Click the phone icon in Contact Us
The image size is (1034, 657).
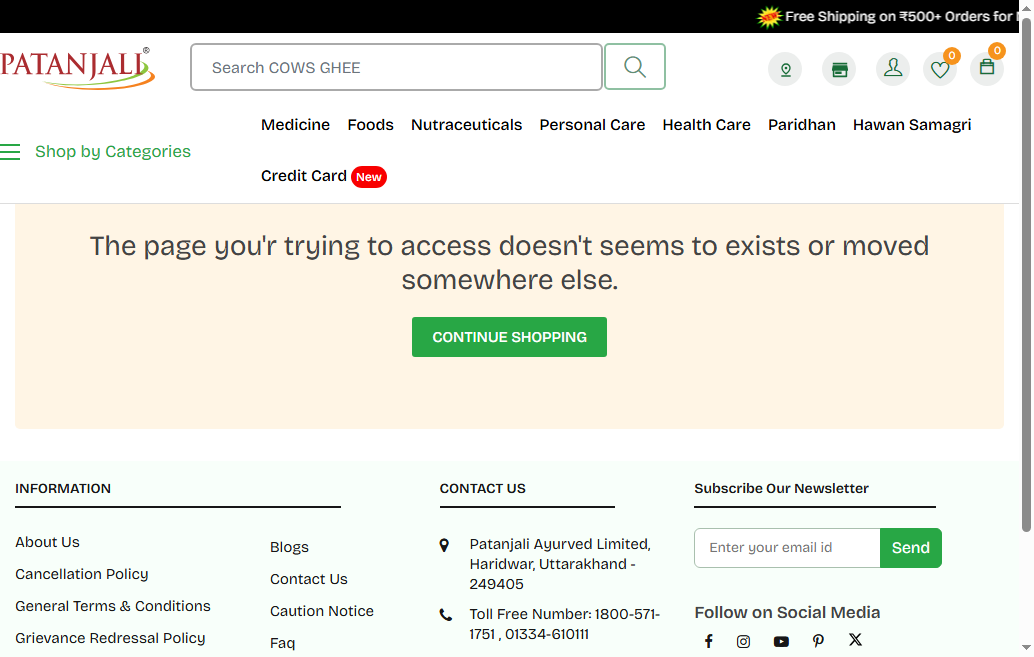tap(446, 615)
